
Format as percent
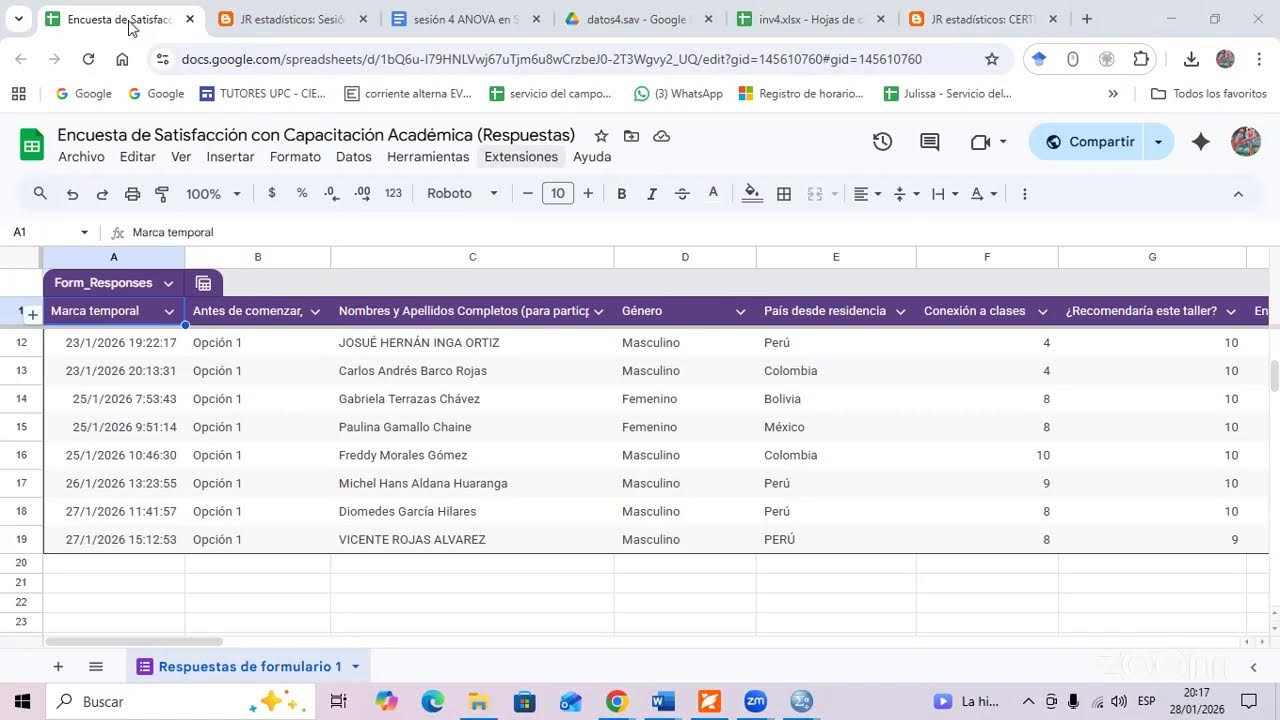[x=302, y=193]
